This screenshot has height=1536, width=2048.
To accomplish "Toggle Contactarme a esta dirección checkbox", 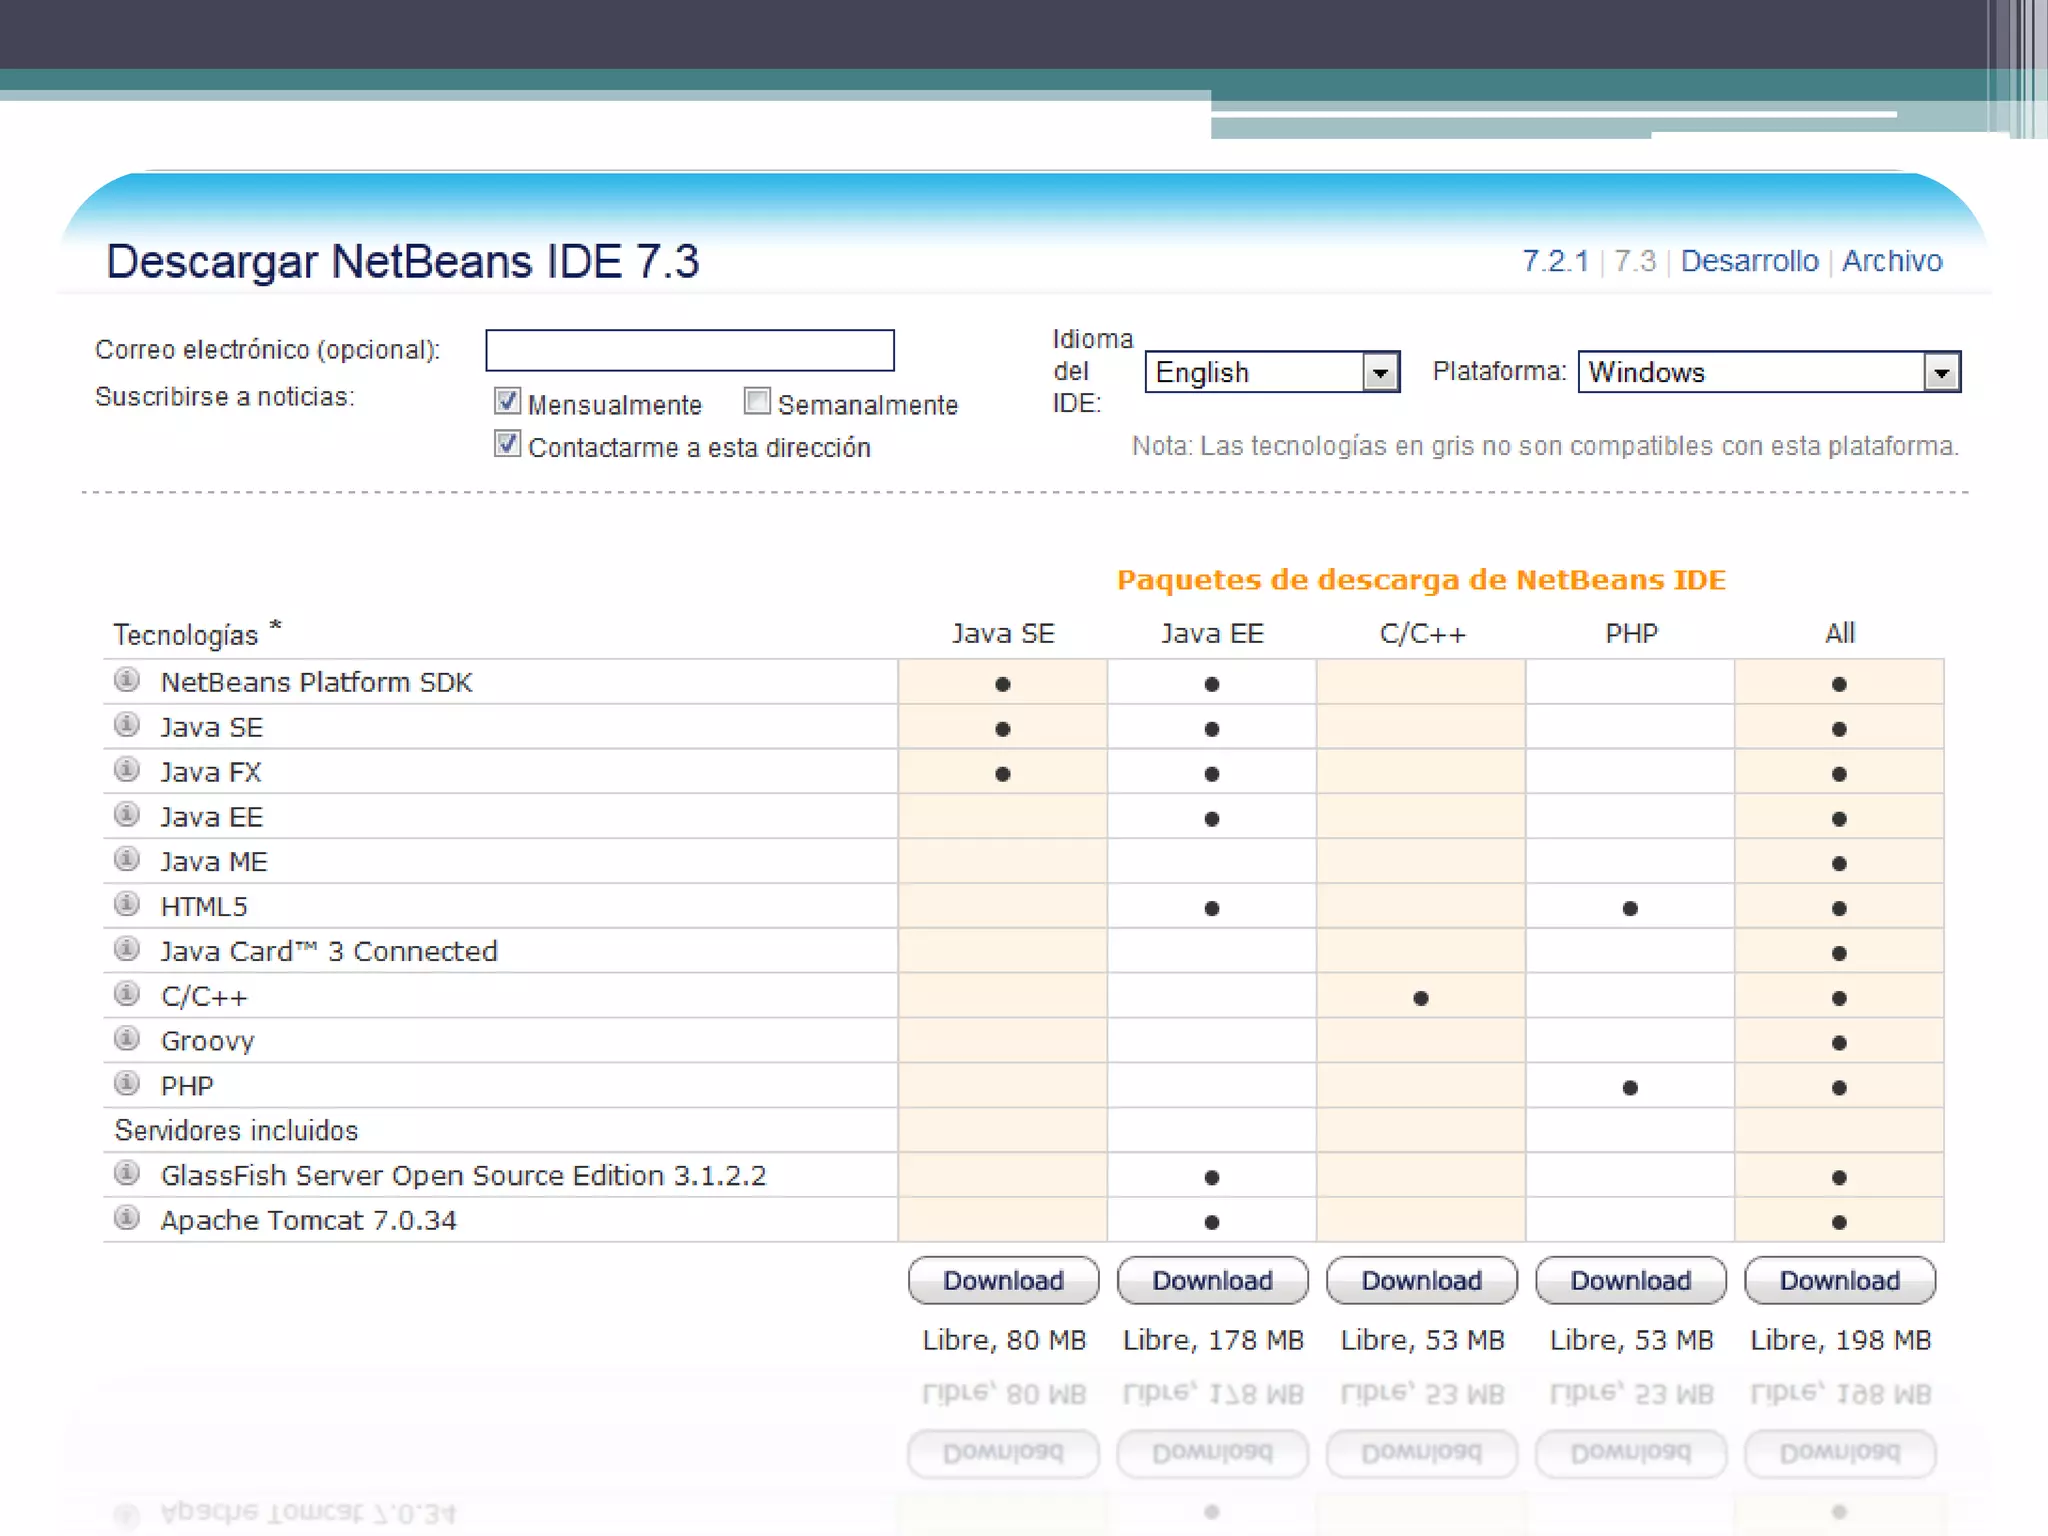I will point(507,444).
